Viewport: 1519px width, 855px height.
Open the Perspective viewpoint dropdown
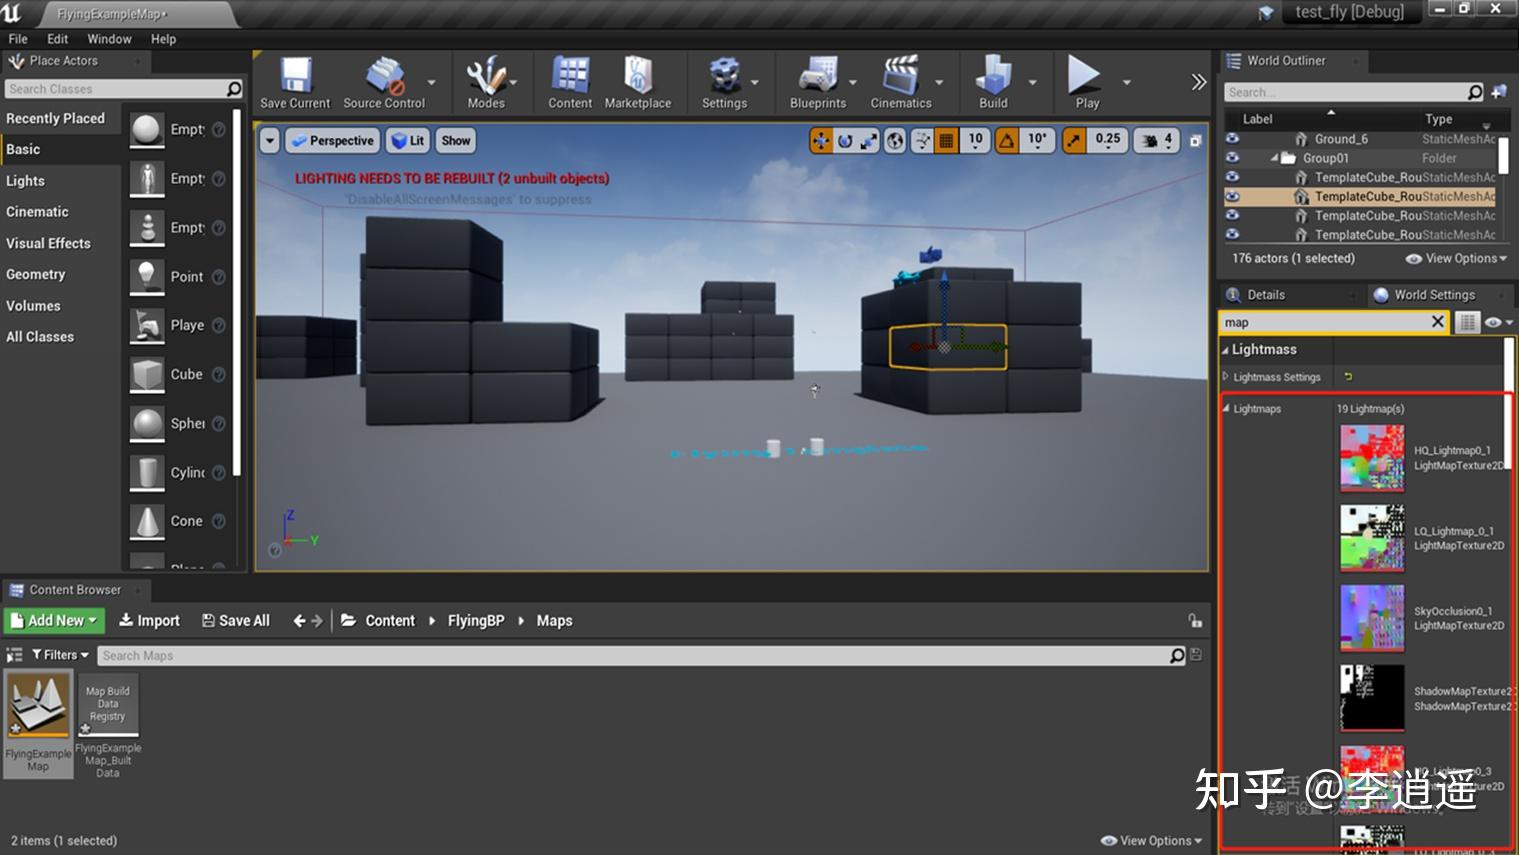pyautogui.click(x=332, y=140)
